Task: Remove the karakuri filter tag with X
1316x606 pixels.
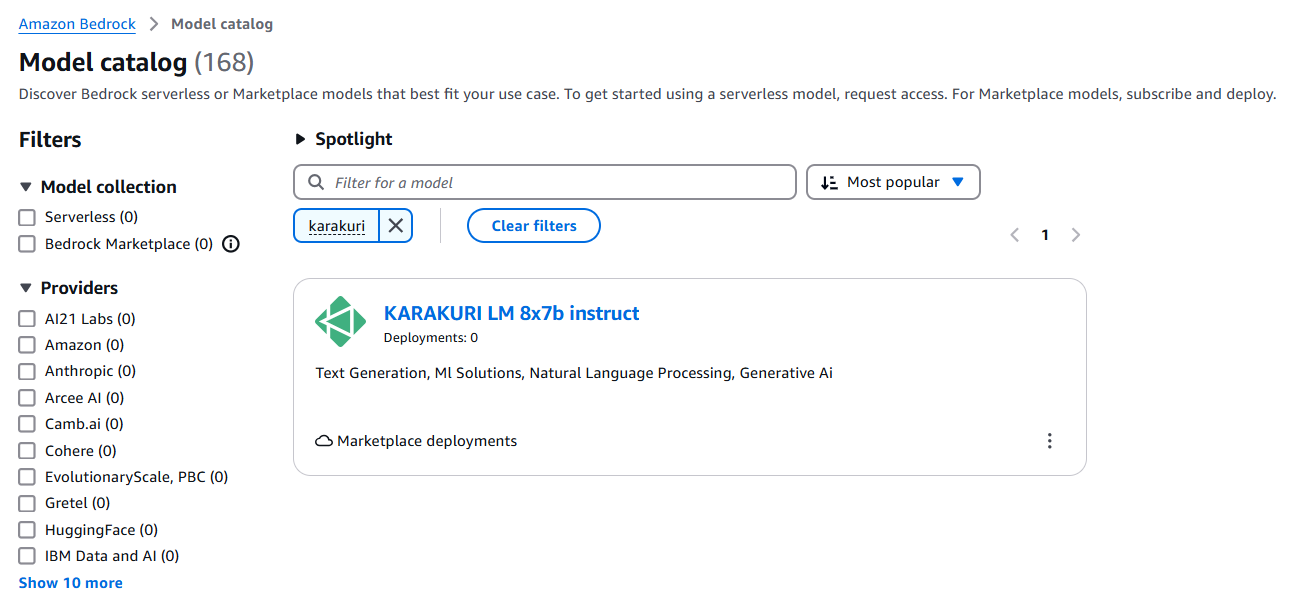Action: click(x=396, y=226)
